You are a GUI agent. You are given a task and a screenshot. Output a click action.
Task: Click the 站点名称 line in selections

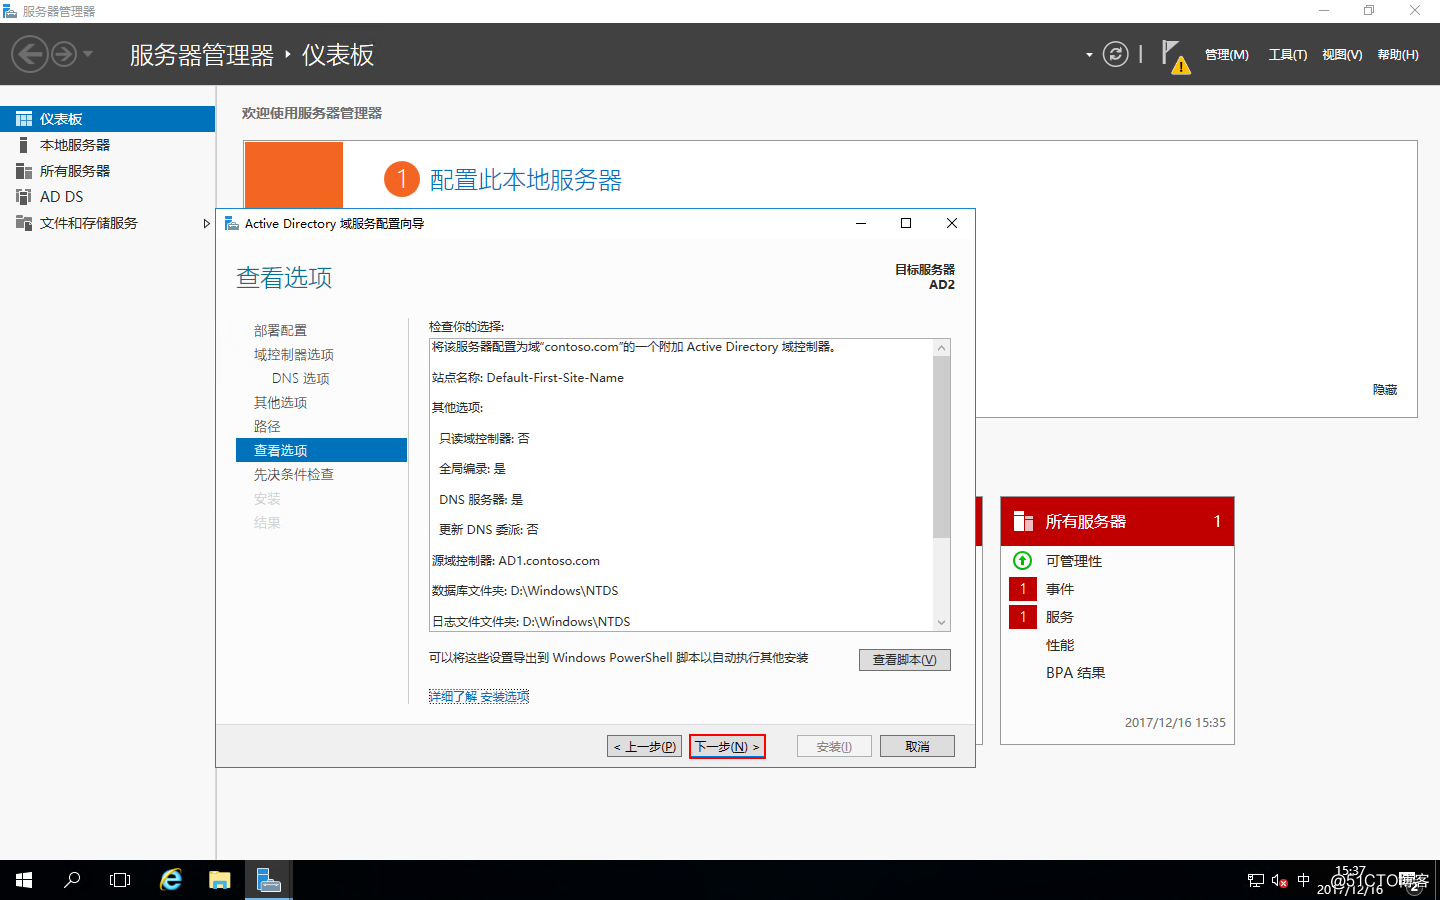pyautogui.click(x=528, y=378)
